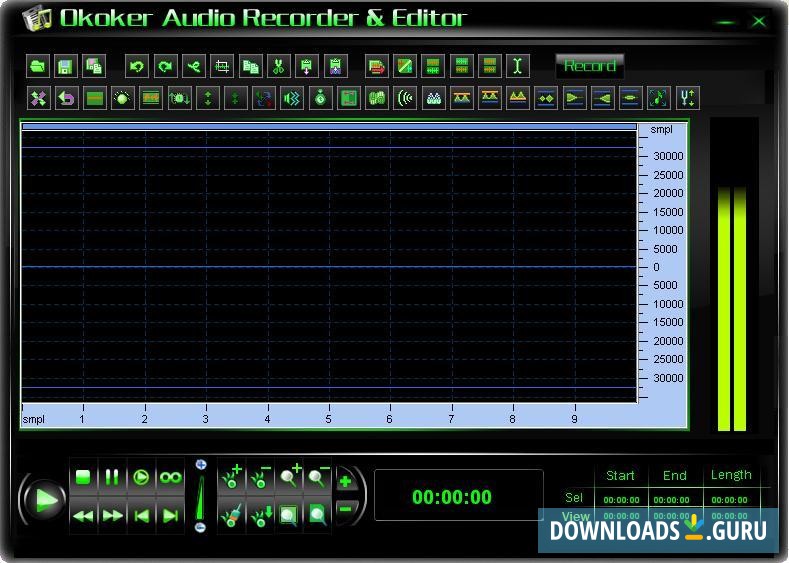Click the "Sel" row label
The image size is (789, 563).
[x=574, y=498]
